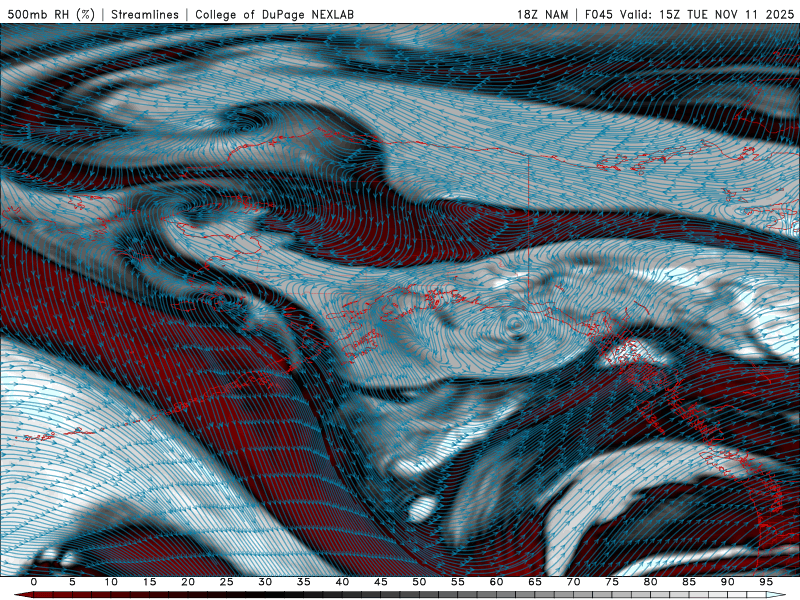Select the colorbar value "60"

pyautogui.click(x=496, y=582)
